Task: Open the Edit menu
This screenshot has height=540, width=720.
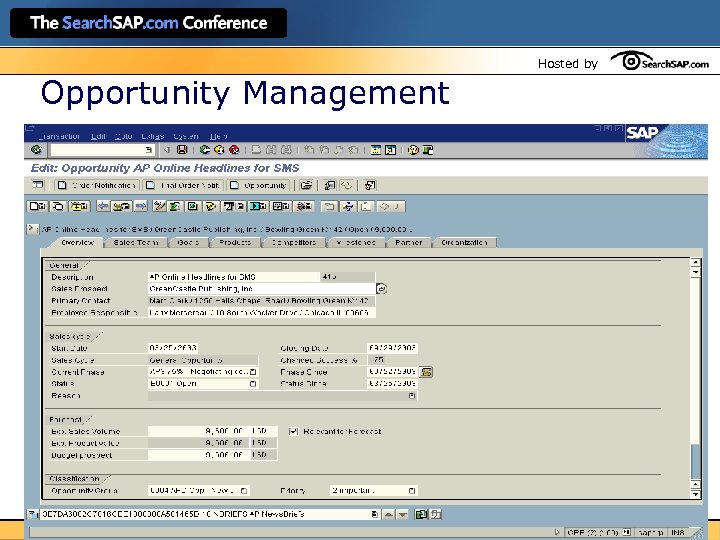Action: (x=98, y=136)
